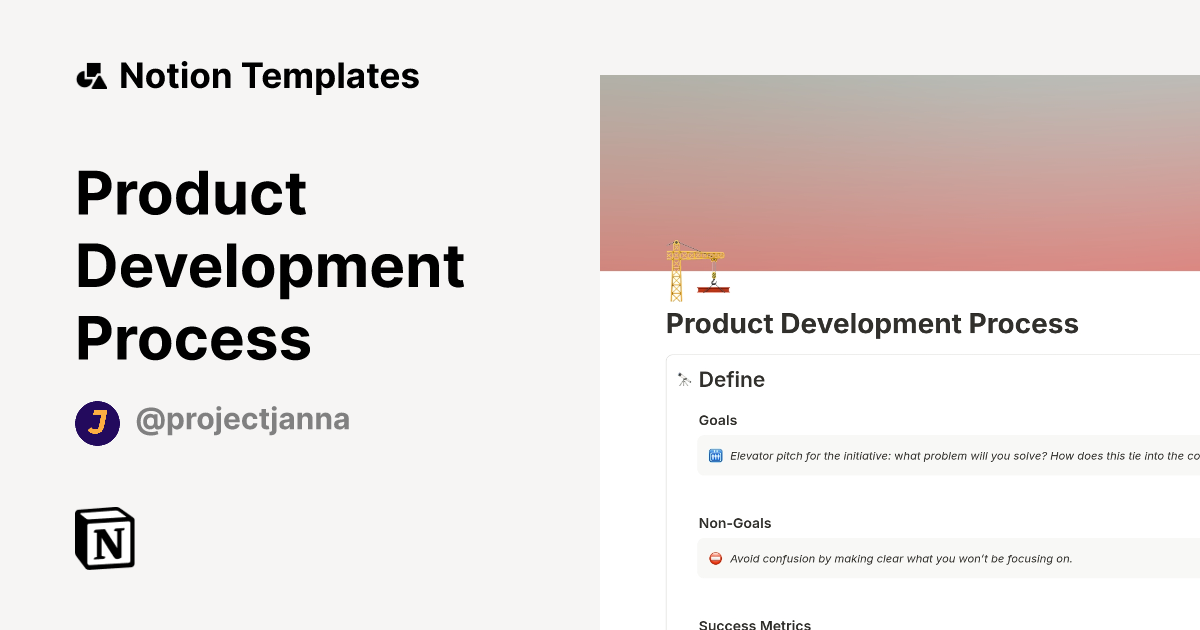Click the telescope icon beside Define heading
This screenshot has width=1200, height=630.
682,379
